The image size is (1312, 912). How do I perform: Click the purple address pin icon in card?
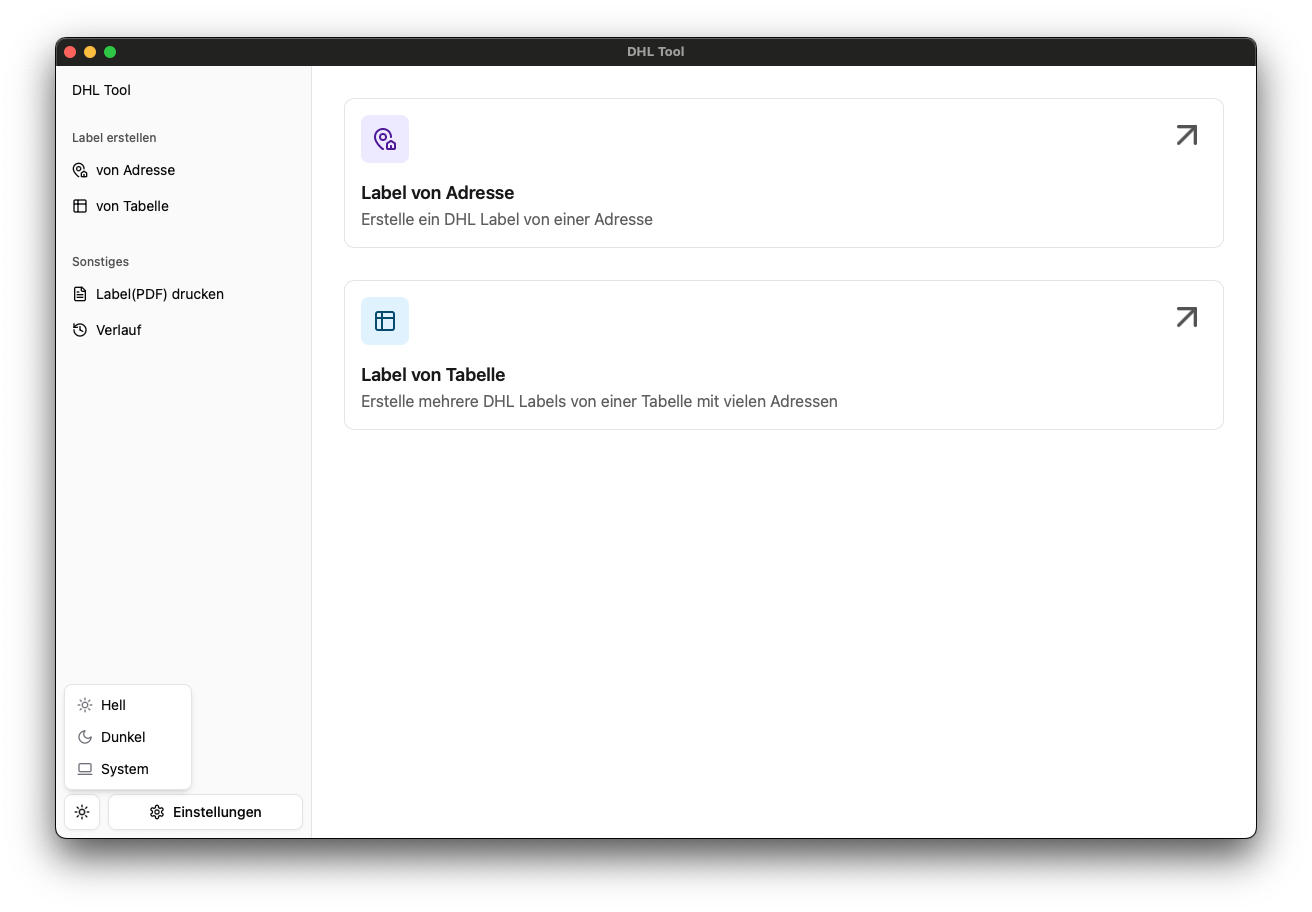pos(385,139)
